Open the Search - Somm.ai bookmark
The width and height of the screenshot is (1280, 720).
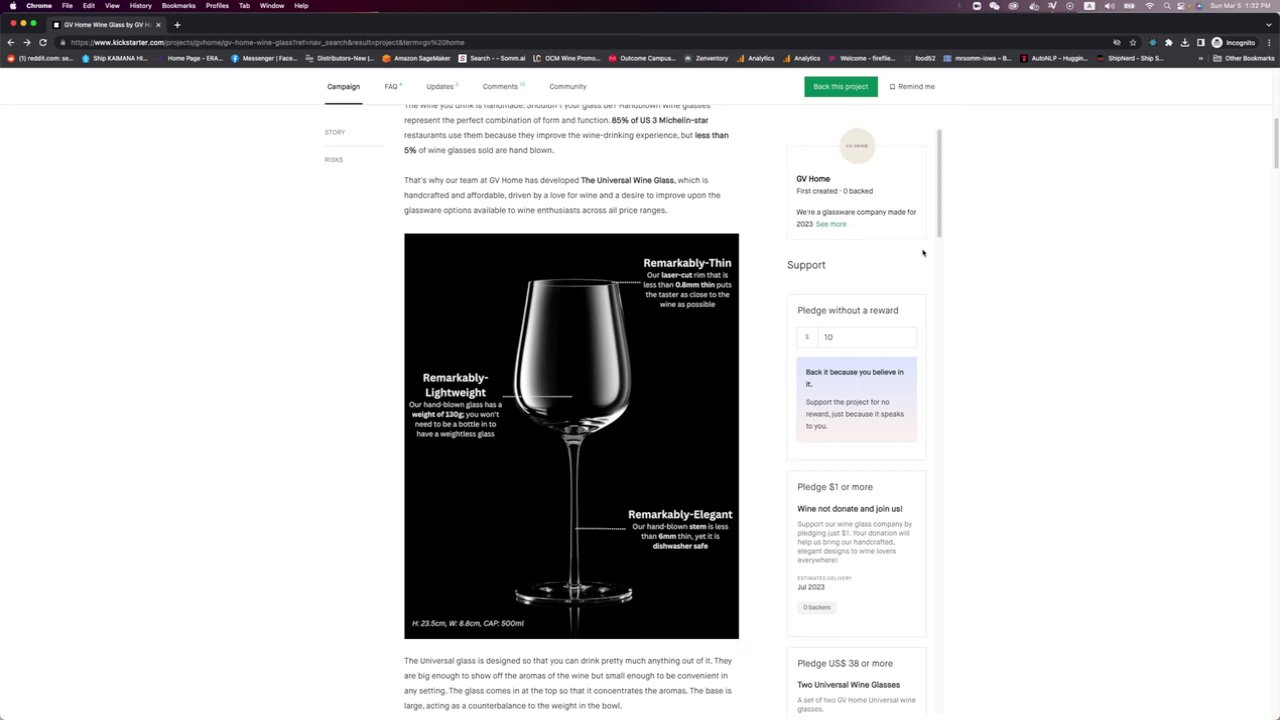click(491, 58)
